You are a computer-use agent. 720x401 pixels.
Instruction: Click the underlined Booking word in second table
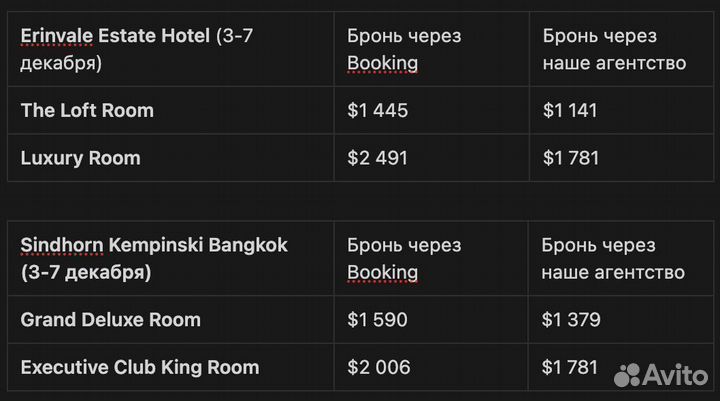[x=382, y=272]
